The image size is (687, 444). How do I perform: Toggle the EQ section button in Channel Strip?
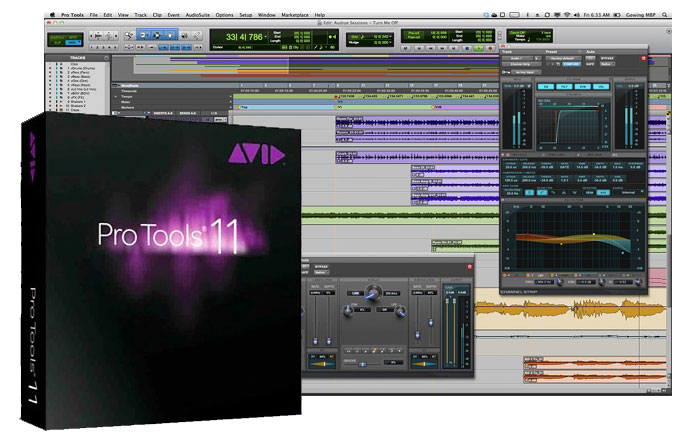[546, 87]
